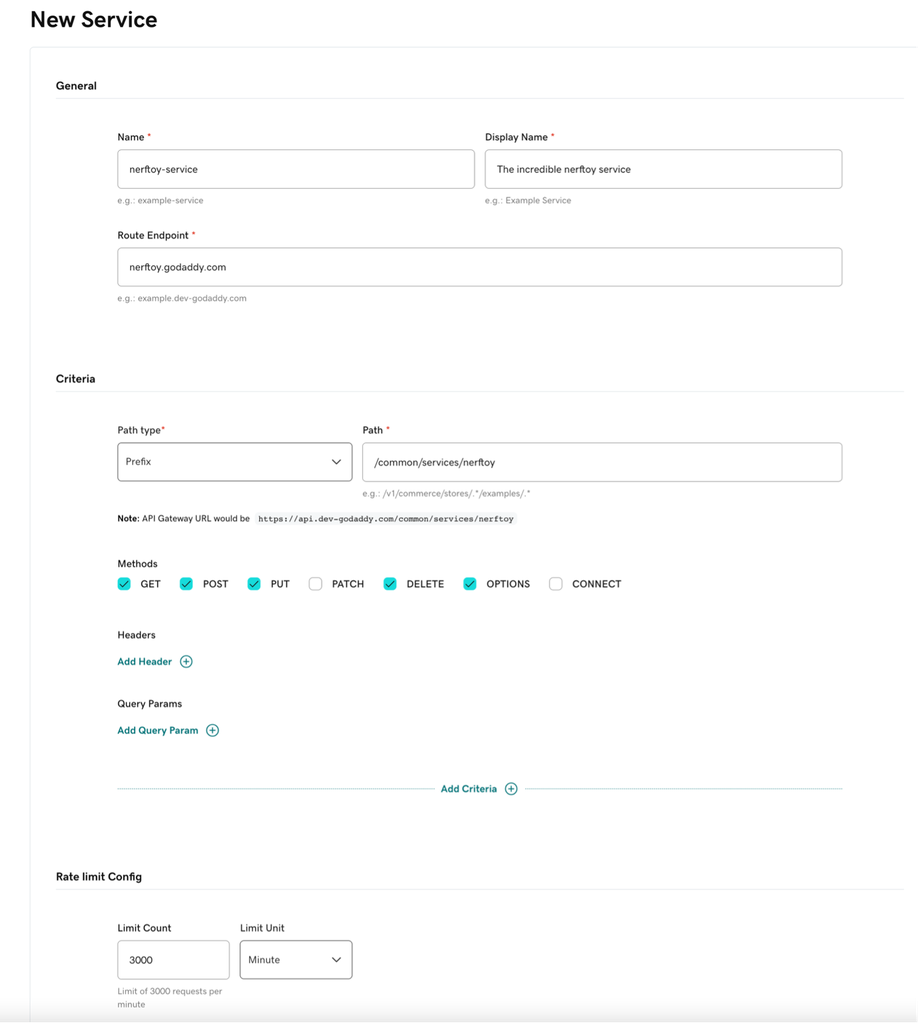Screen dimensions: 920x1024
Task: Focus the Name input field
Action: 295,170
